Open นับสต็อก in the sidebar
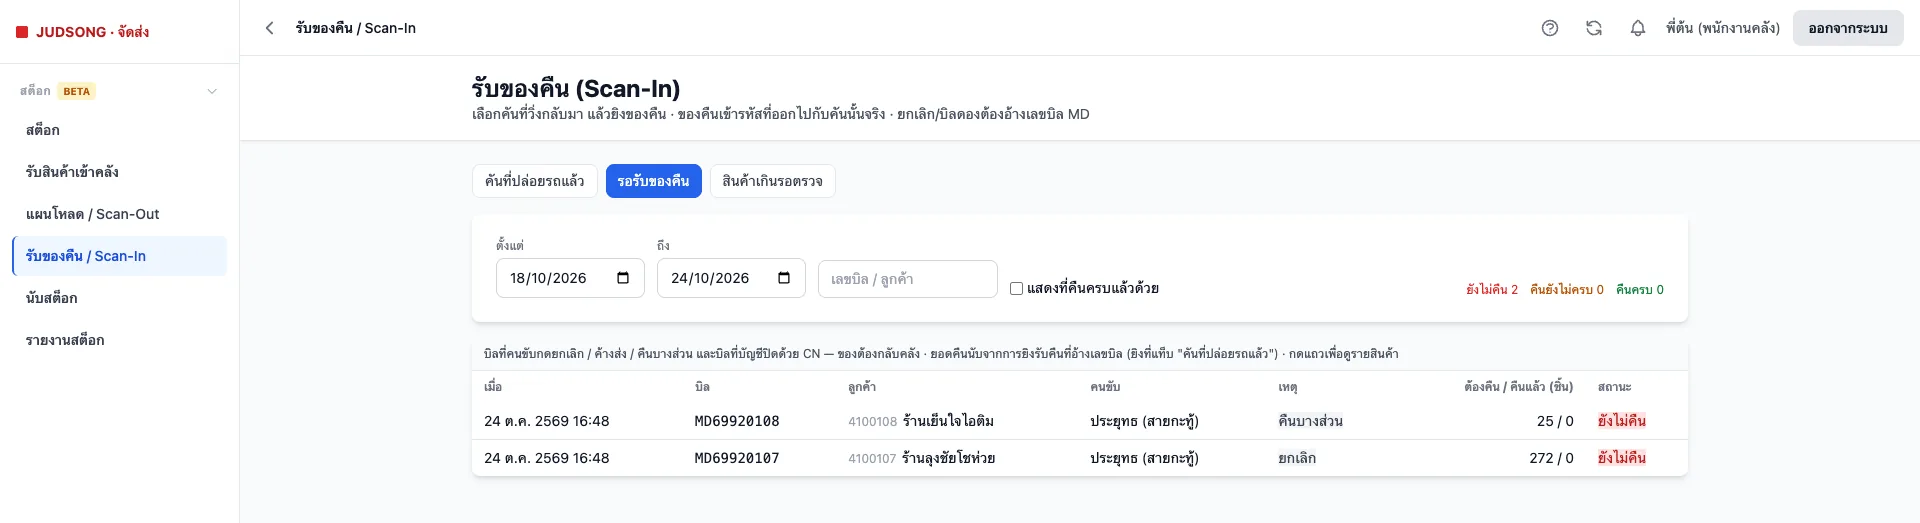 point(119,298)
